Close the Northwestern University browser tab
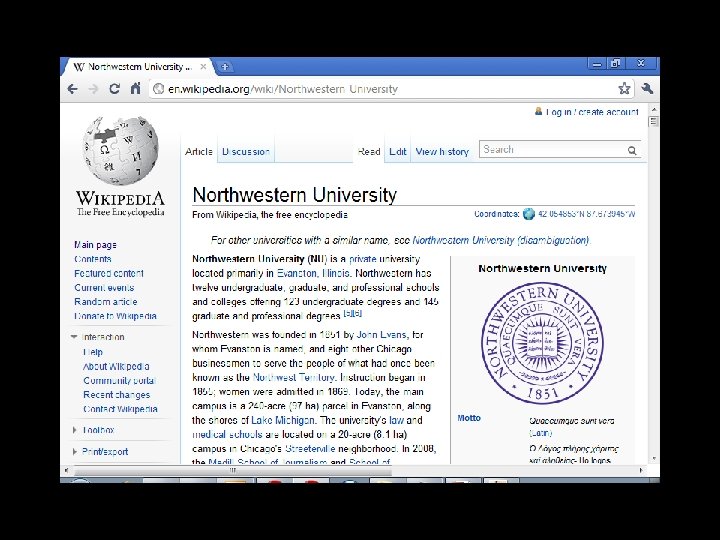Screen dimensions: 720x540 tap(203, 67)
